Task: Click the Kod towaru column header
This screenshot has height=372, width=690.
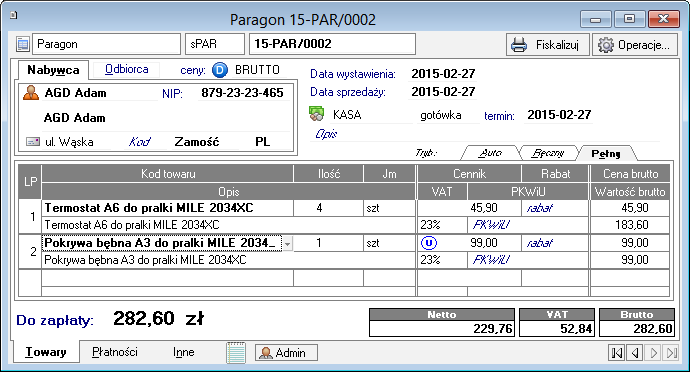Action: [168, 174]
